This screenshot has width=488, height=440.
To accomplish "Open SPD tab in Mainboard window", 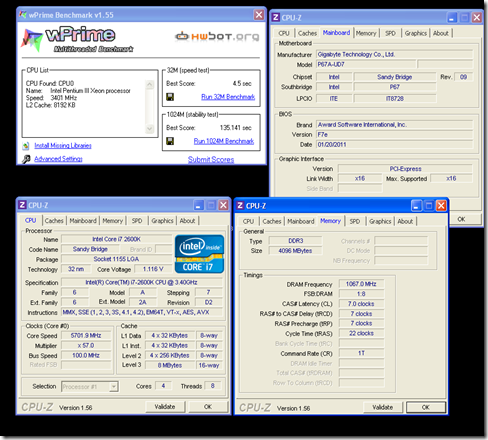I will tap(390, 33).
